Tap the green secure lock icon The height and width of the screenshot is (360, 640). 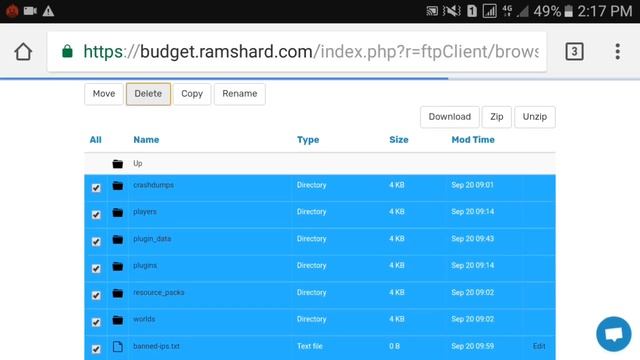[x=67, y=51]
